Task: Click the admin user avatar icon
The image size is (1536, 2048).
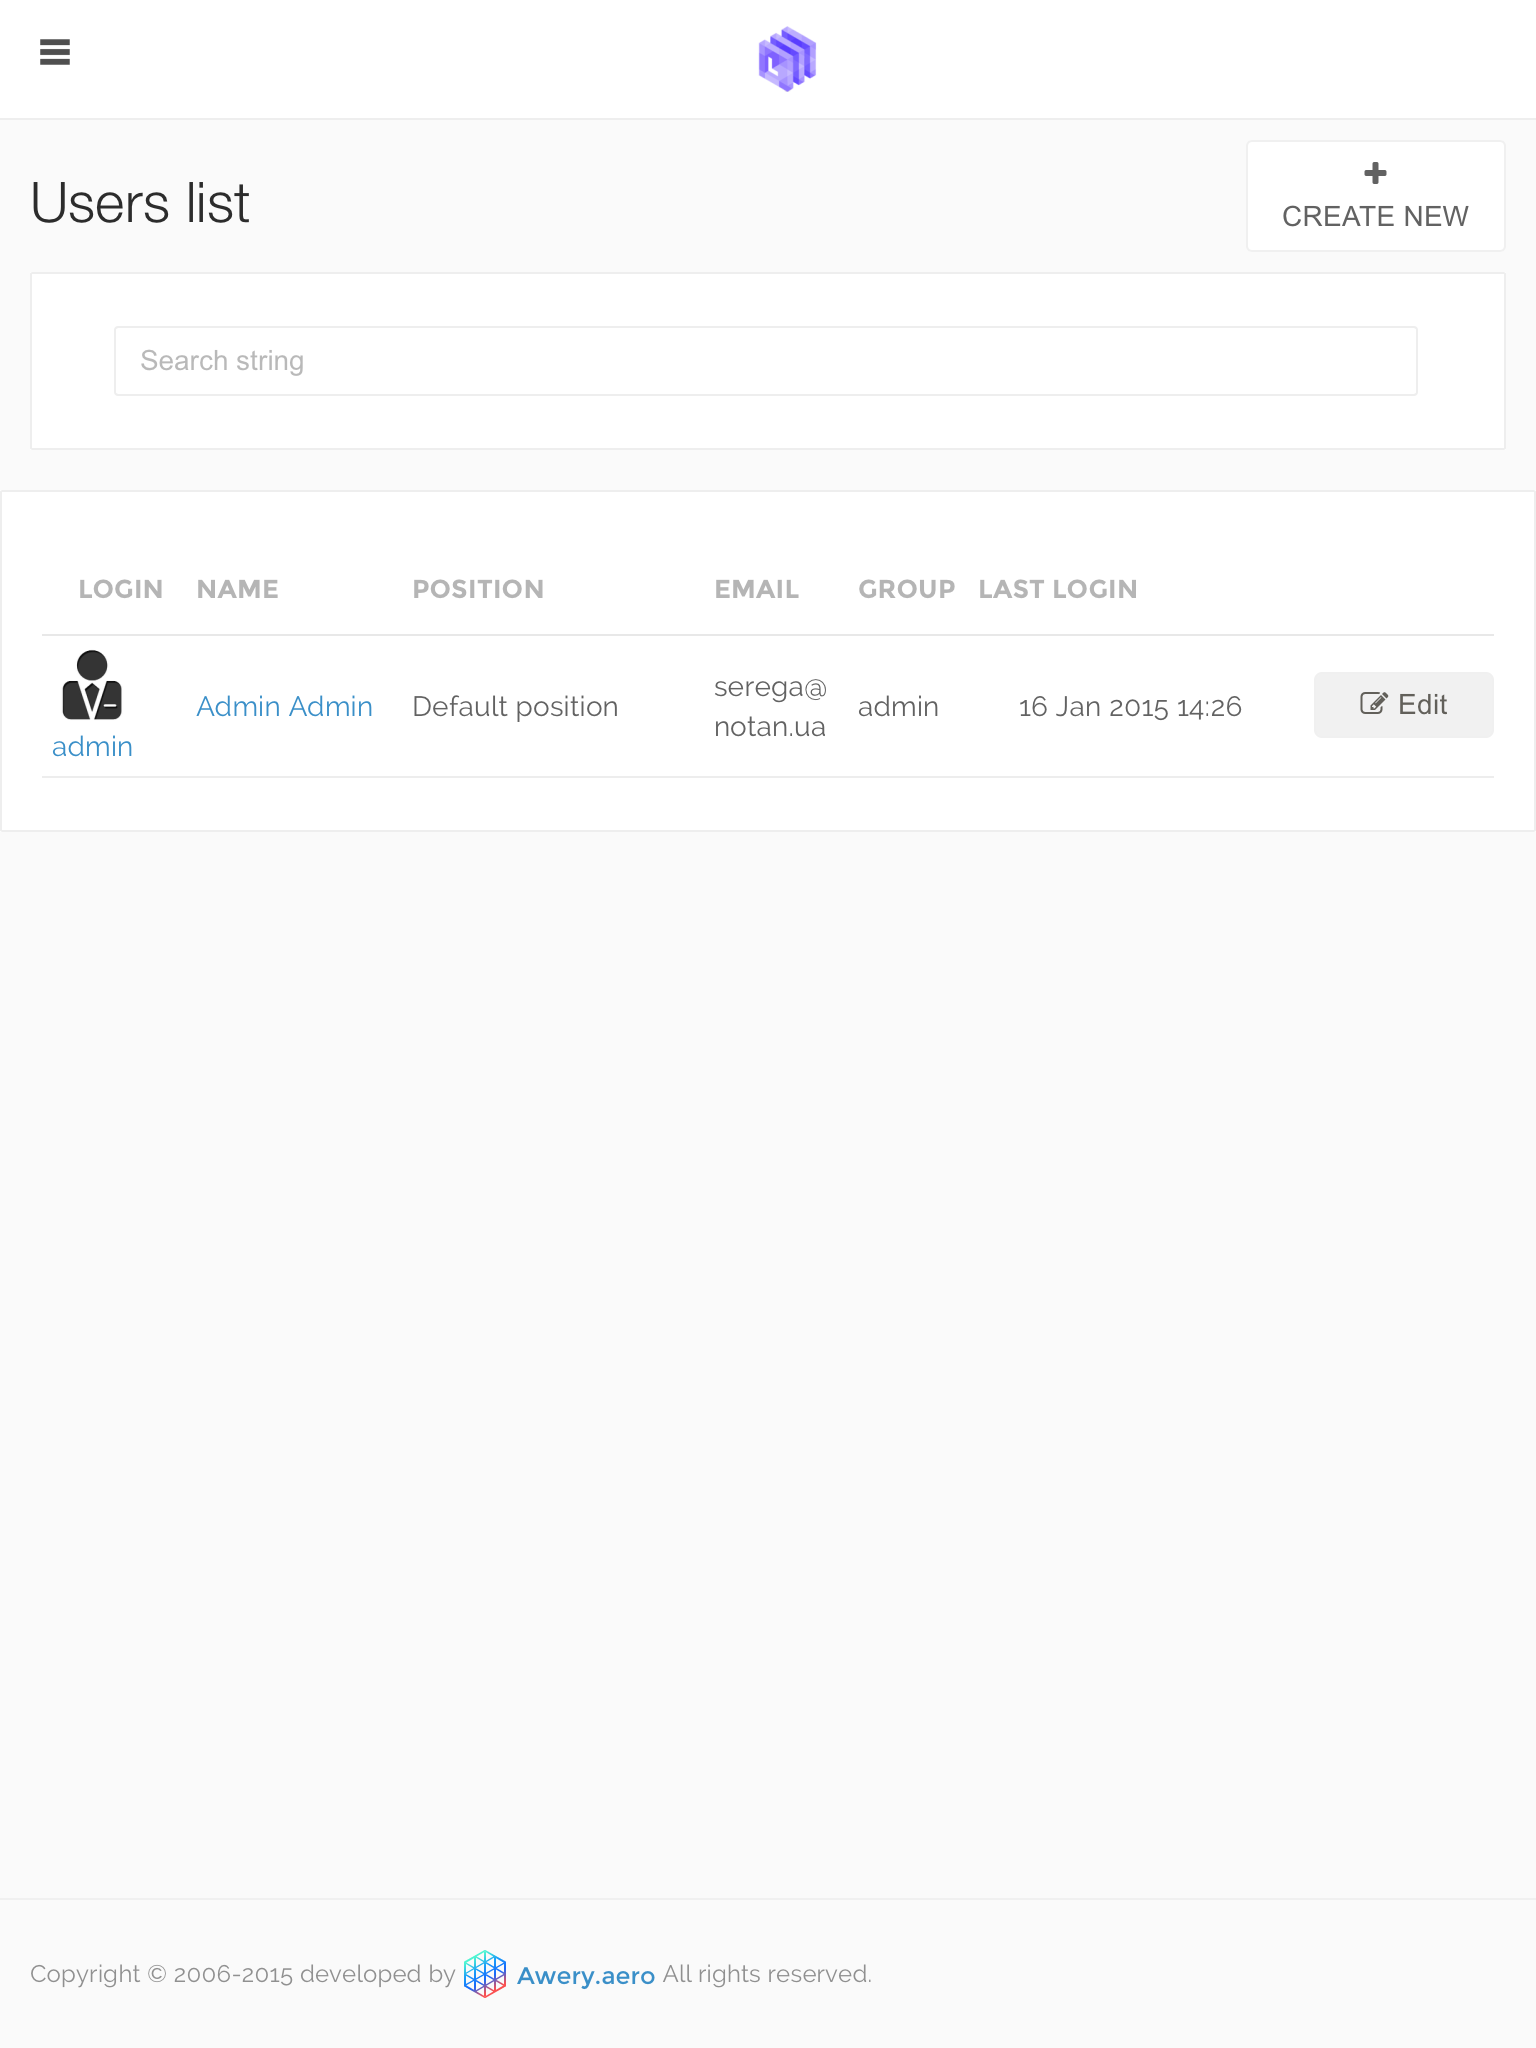Action: [92, 686]
